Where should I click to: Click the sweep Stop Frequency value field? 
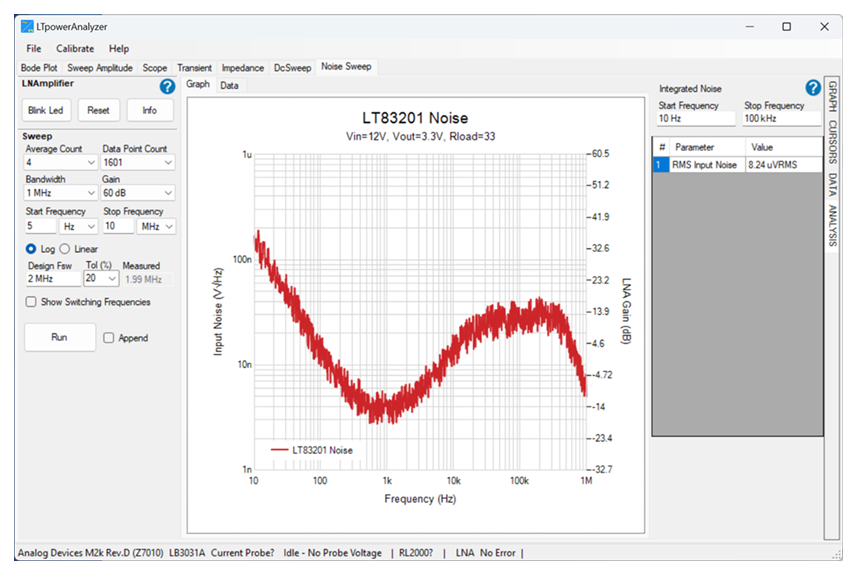click(x=118, y=226)
